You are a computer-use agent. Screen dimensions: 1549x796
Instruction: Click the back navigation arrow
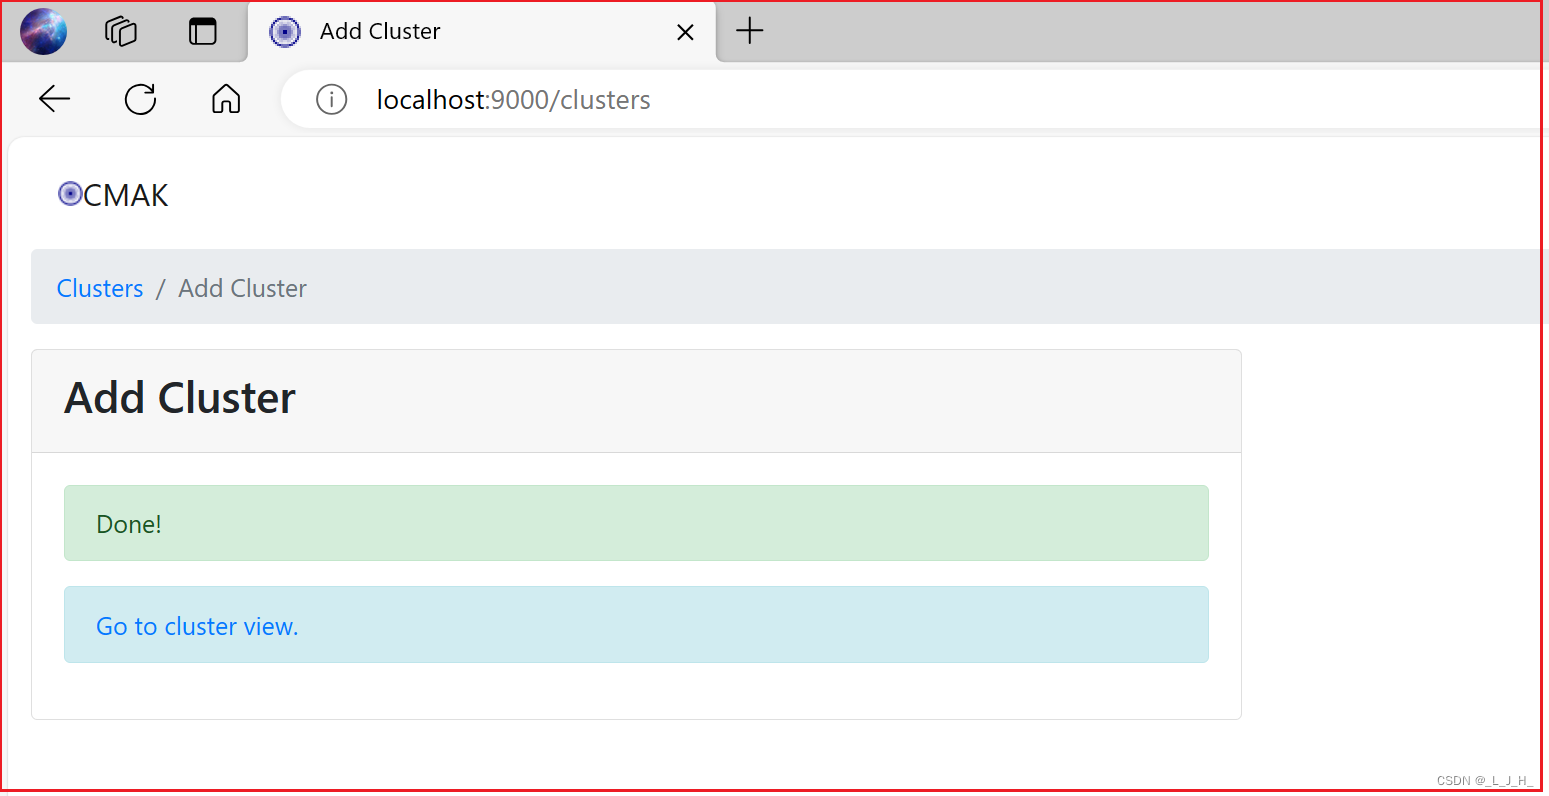click(x=54, y=99)
